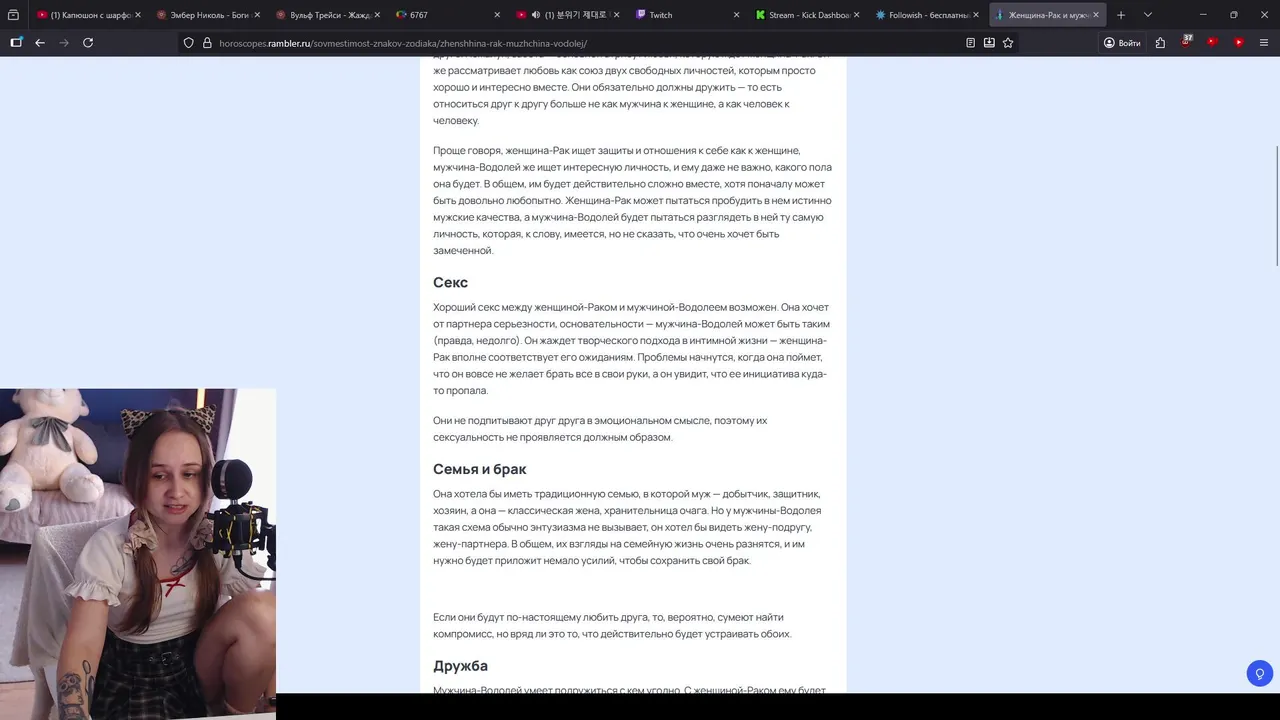Screen dimensions: 1280x720
Task: Mute the audio on the 분위기 tab
Action: point(535,15)
